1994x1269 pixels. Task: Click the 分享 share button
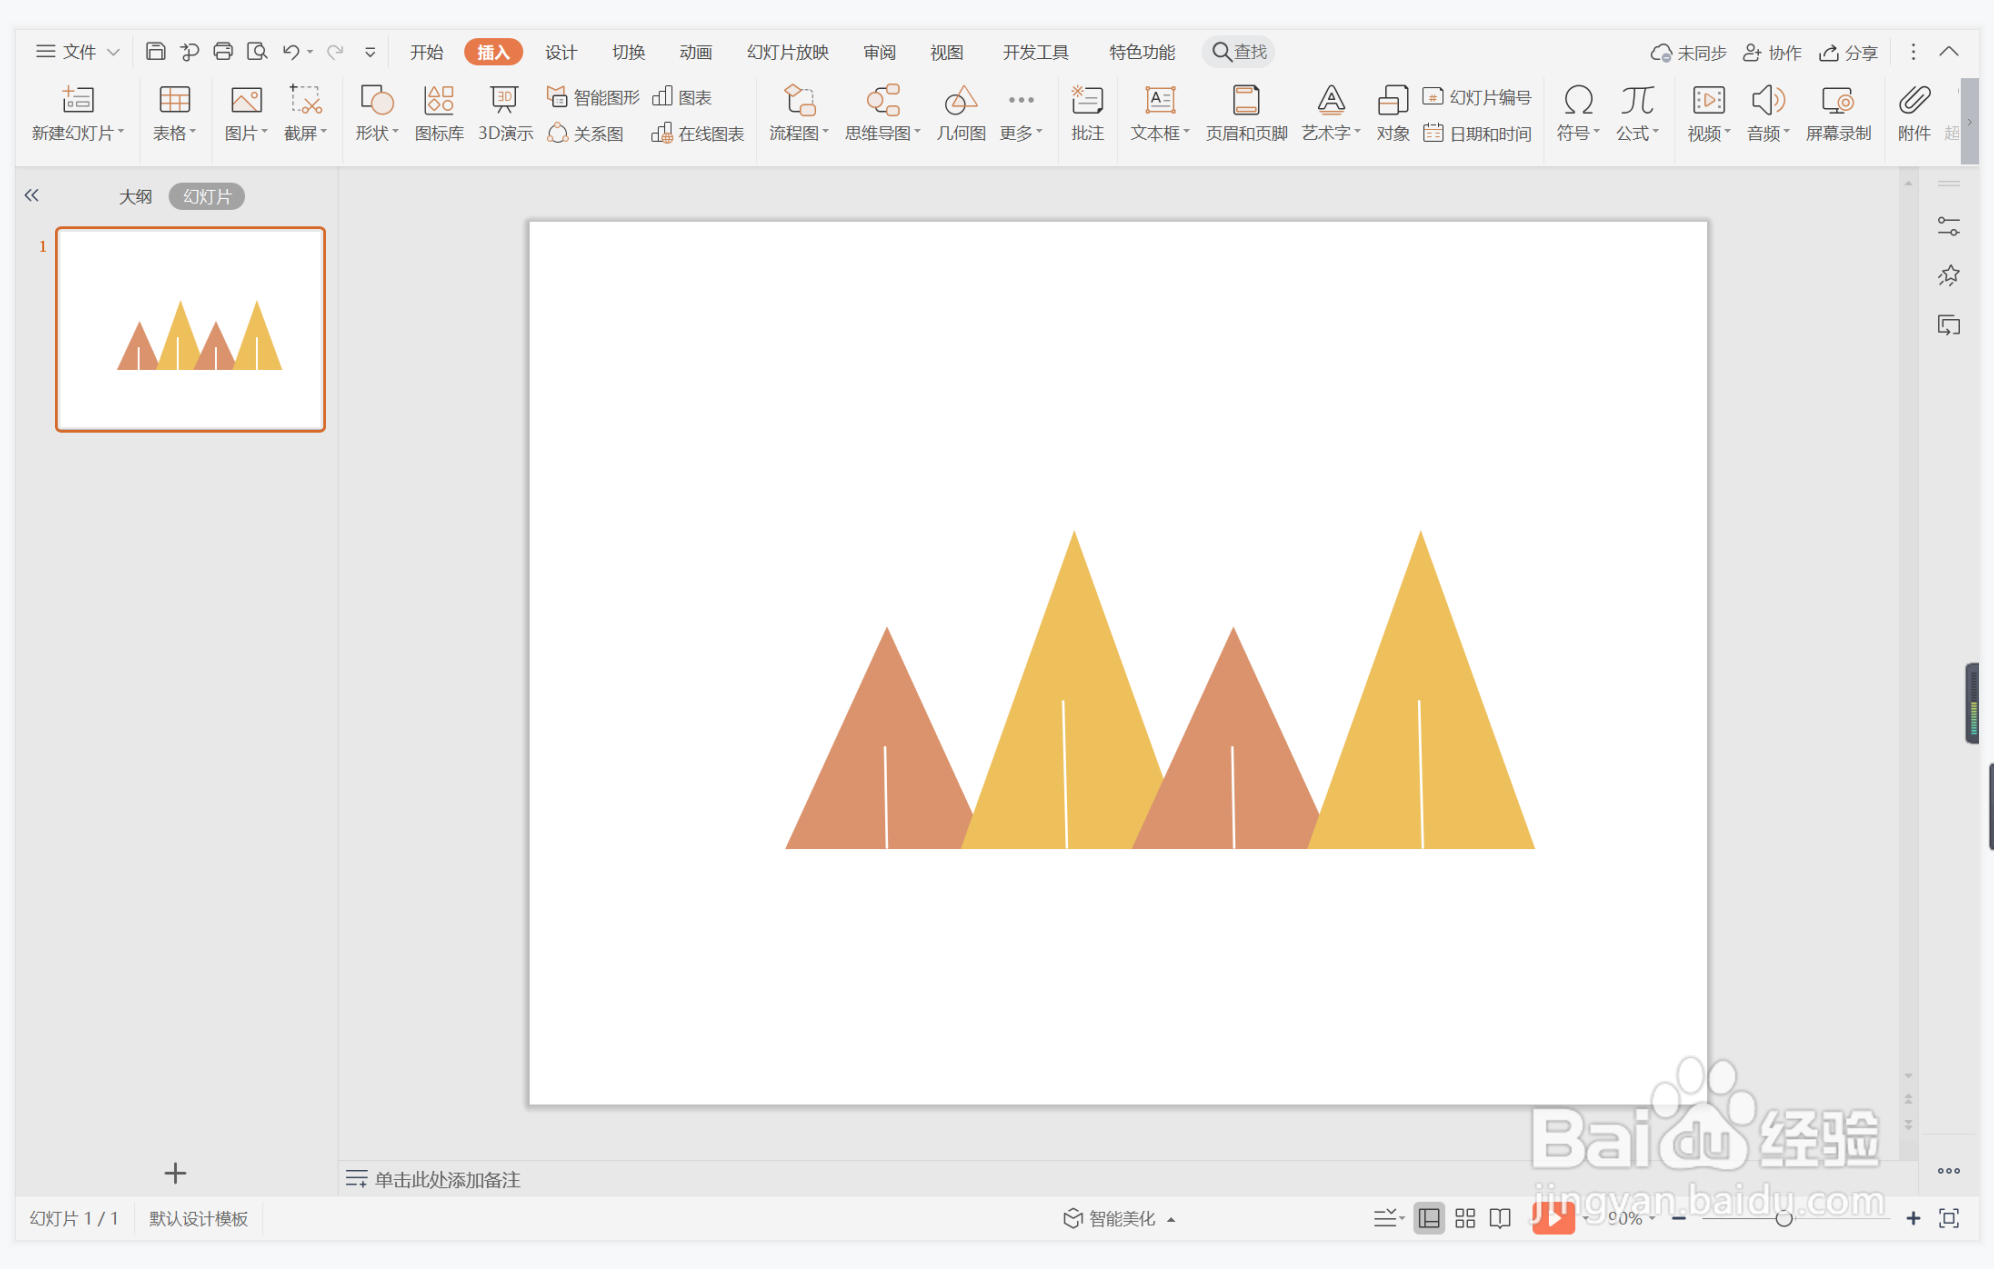pyautogui.click(x=1848, y=52)
